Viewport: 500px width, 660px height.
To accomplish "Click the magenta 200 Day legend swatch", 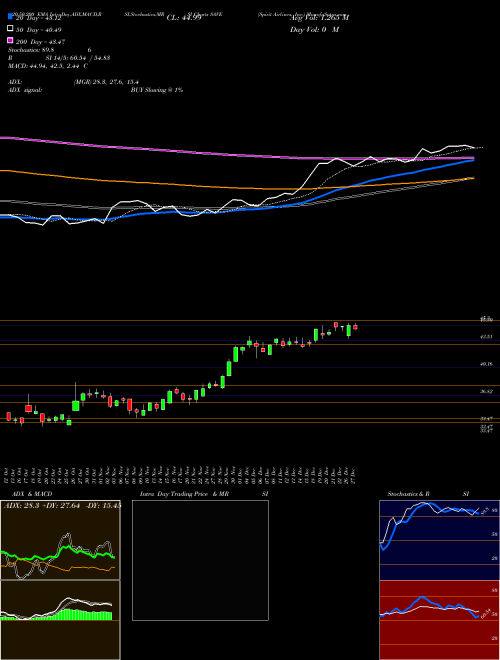I will click(10, 40).
